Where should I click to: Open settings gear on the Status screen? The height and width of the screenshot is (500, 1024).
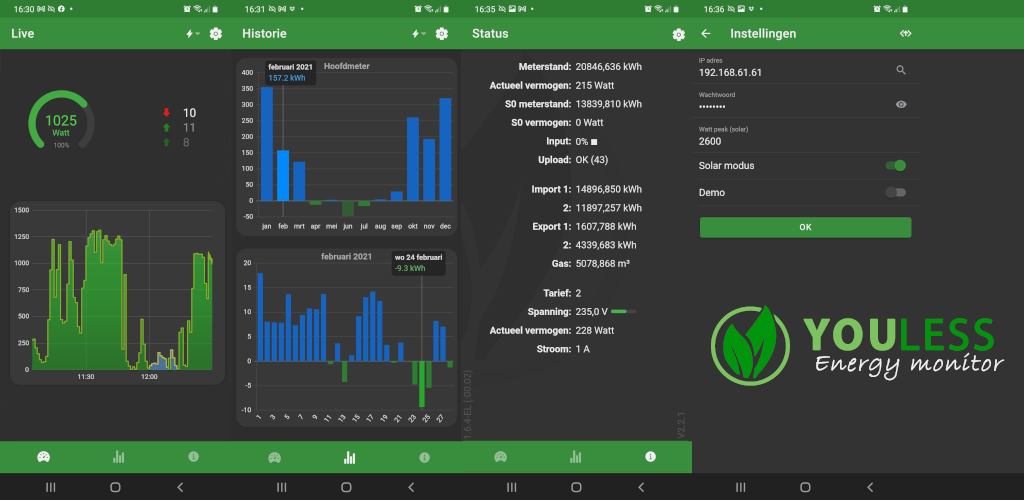678,34
